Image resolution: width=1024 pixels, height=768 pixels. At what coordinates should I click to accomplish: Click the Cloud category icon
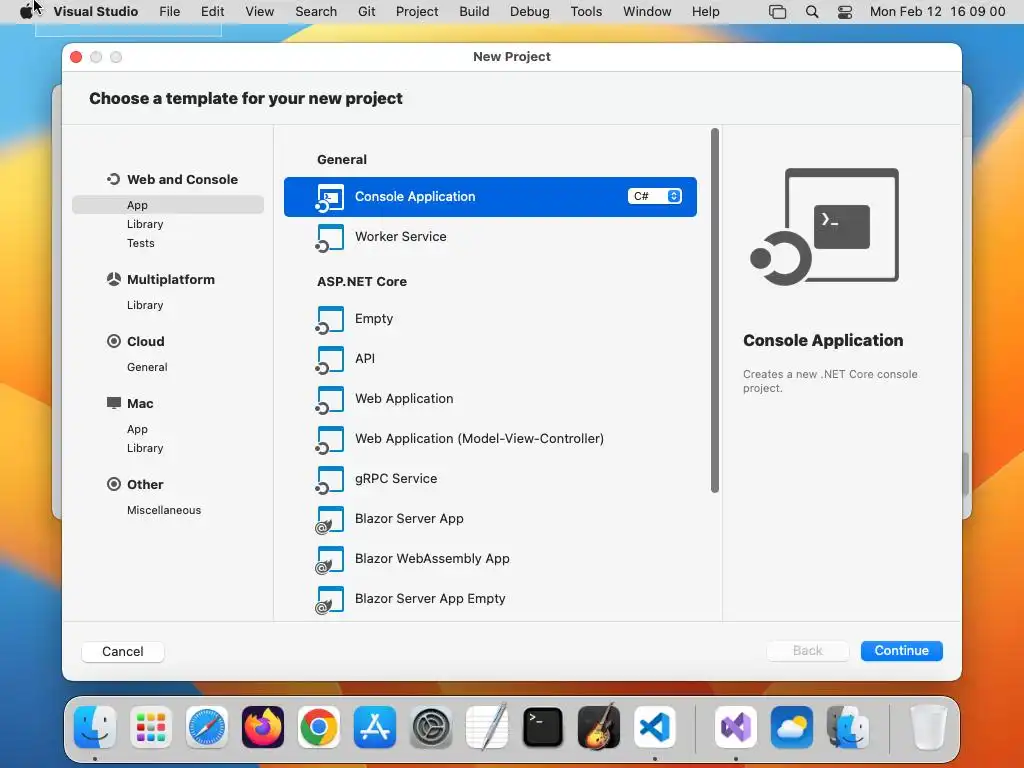(x=114, y=341)
